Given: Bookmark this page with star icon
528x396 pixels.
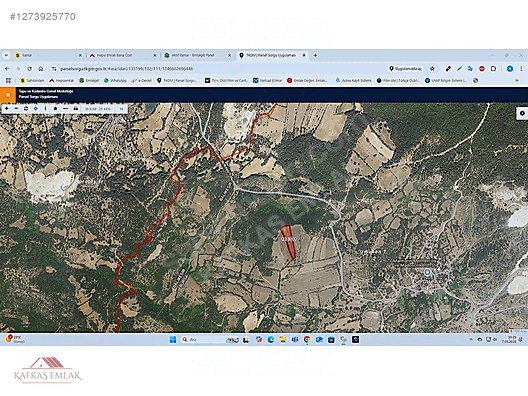Looking at the screenshot, I should [x=432, y=69].
